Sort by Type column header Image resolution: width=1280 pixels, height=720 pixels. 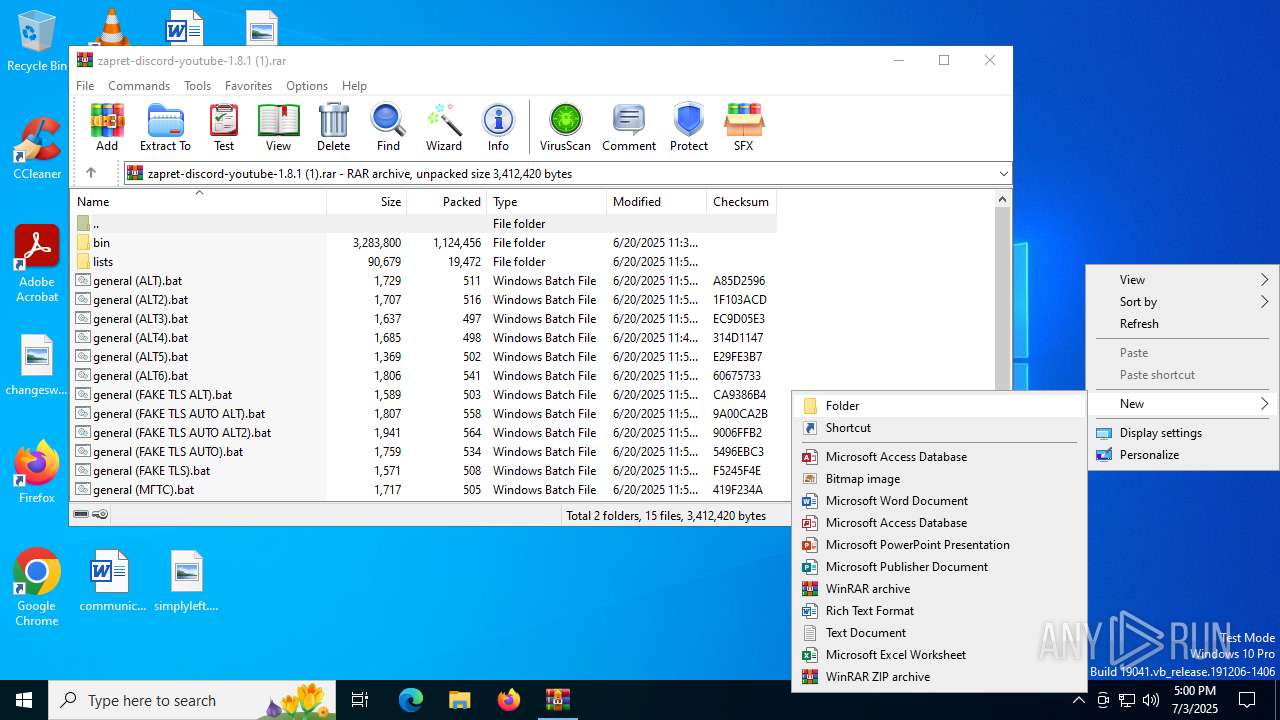[x=547, y=202]
